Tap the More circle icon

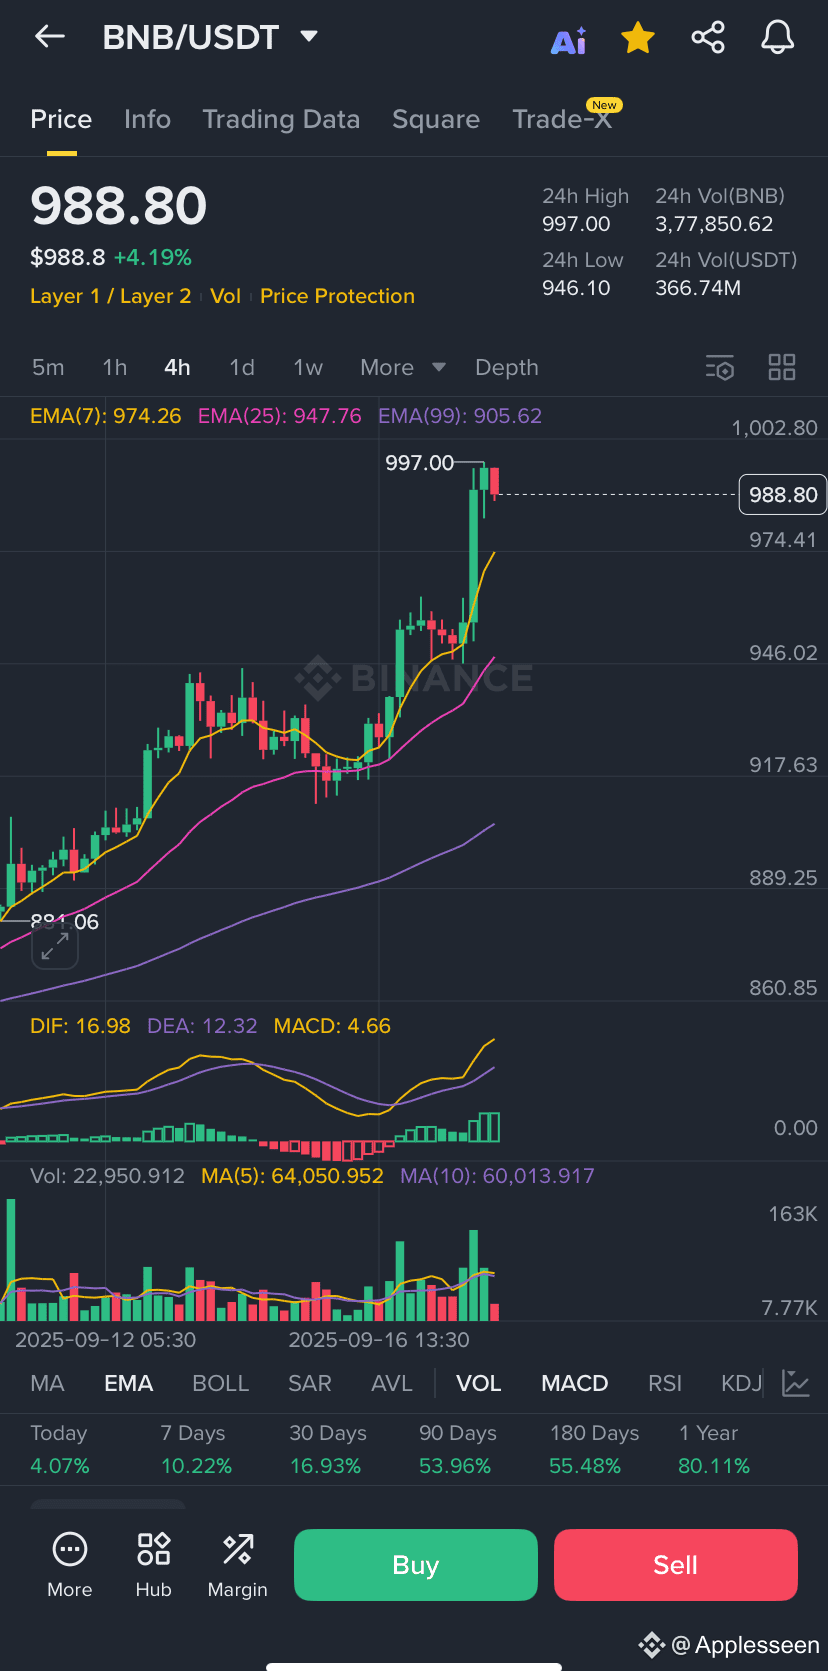70,1565
